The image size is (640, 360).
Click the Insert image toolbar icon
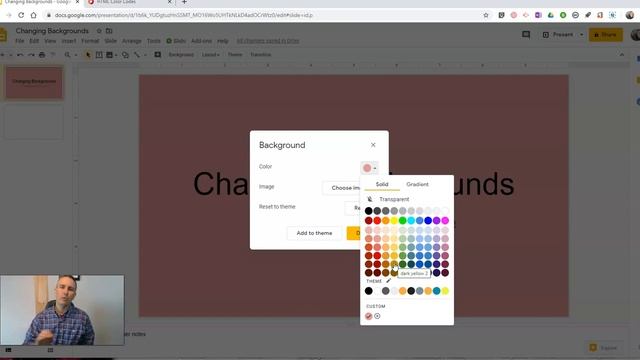click(x=109, y=55)
